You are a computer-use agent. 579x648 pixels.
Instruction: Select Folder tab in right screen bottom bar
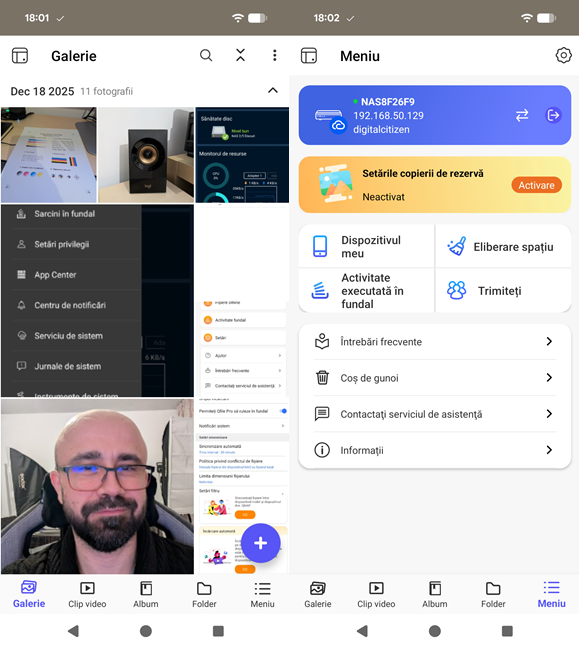(493, 594)
